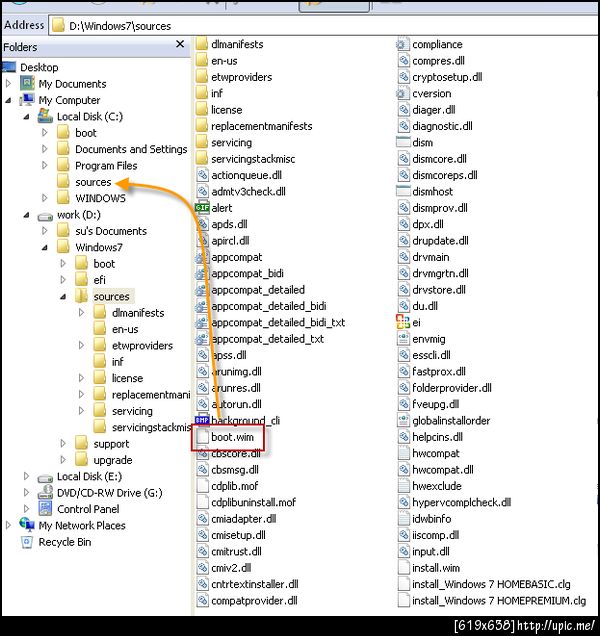Image resolution: width=600 pixels, height=636 pixels.
Task: Open Recycle Bin icon
Action: tap(27, 542)
